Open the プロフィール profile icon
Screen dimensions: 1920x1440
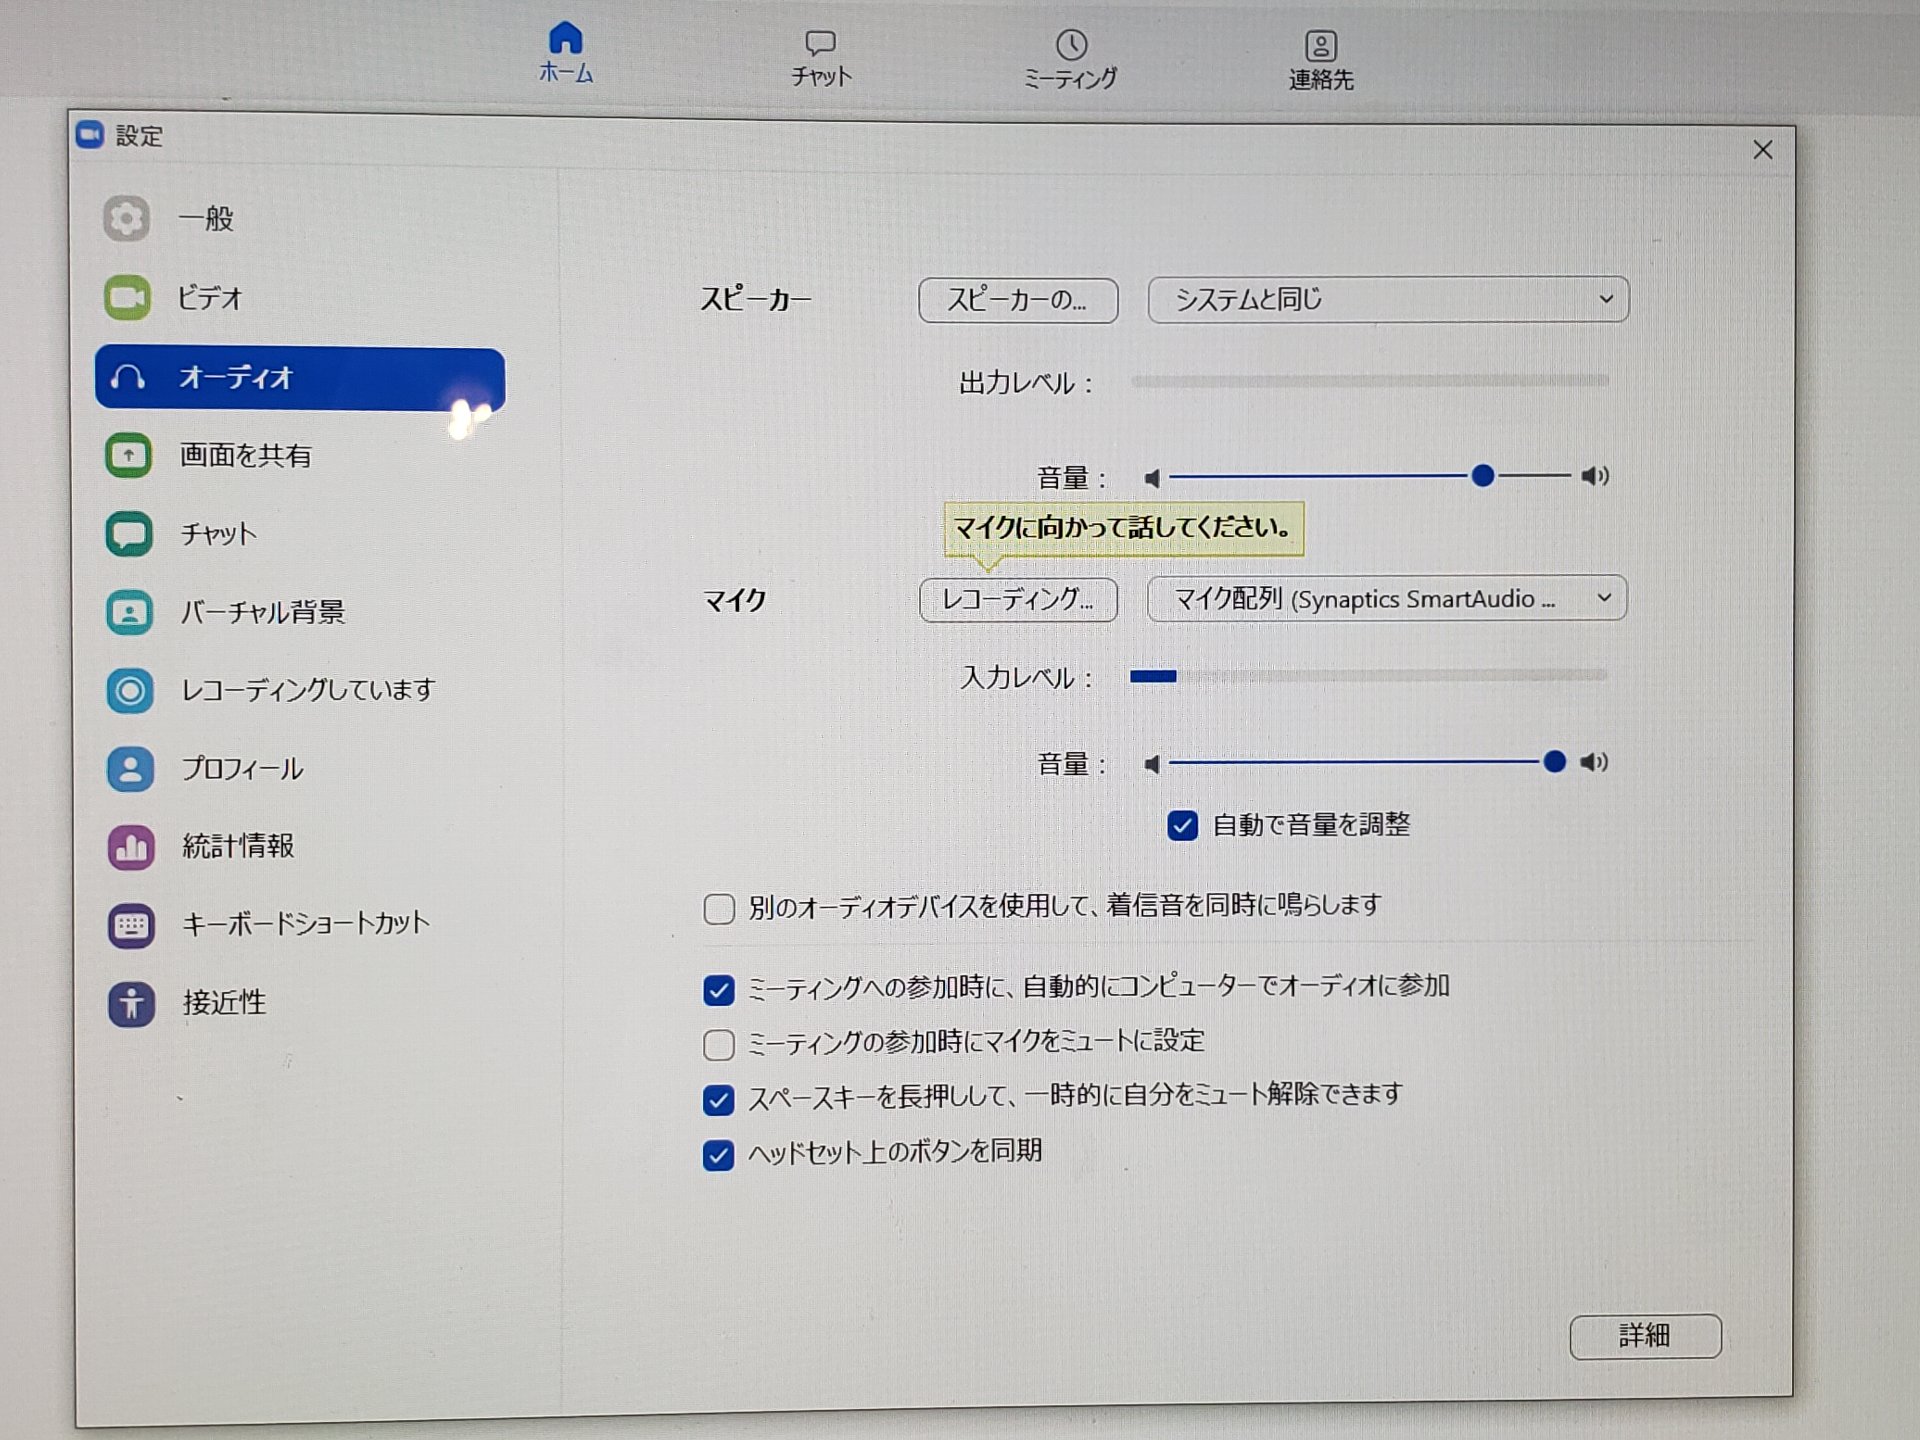coord(130,769)
